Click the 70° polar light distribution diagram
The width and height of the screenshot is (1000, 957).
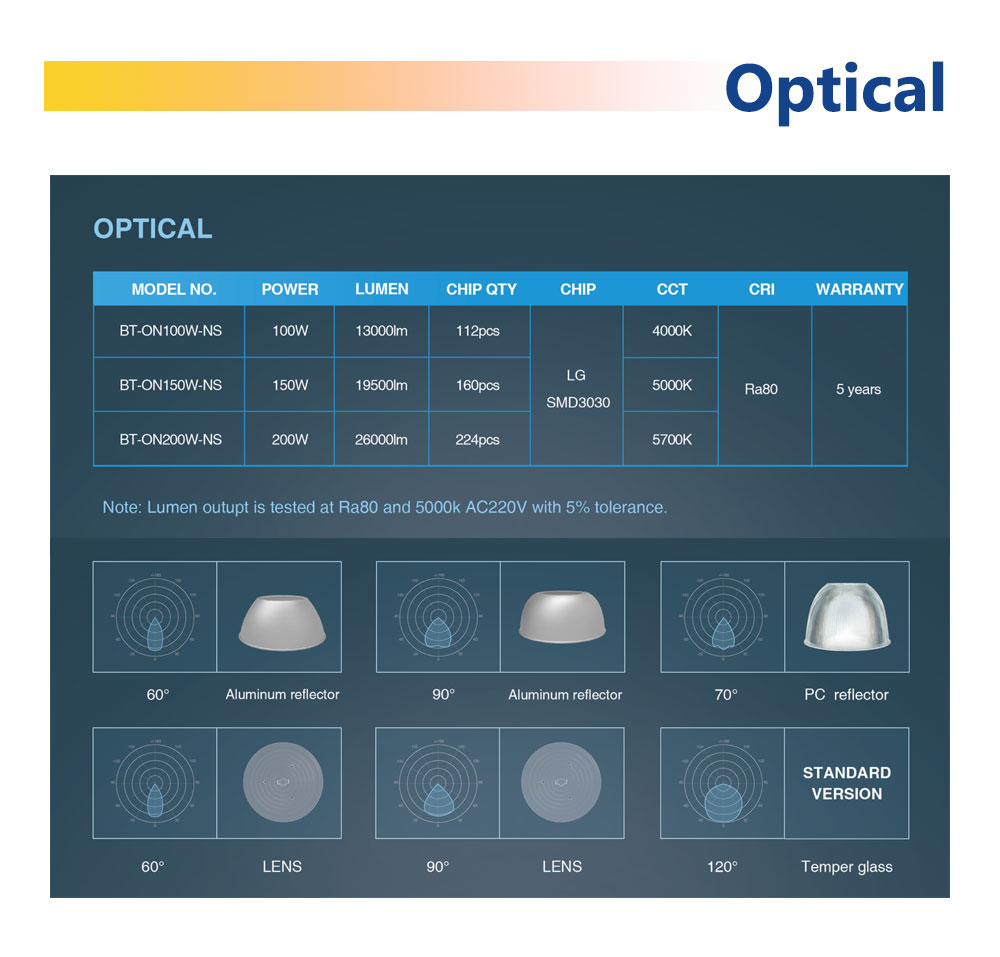pos(723,617)
